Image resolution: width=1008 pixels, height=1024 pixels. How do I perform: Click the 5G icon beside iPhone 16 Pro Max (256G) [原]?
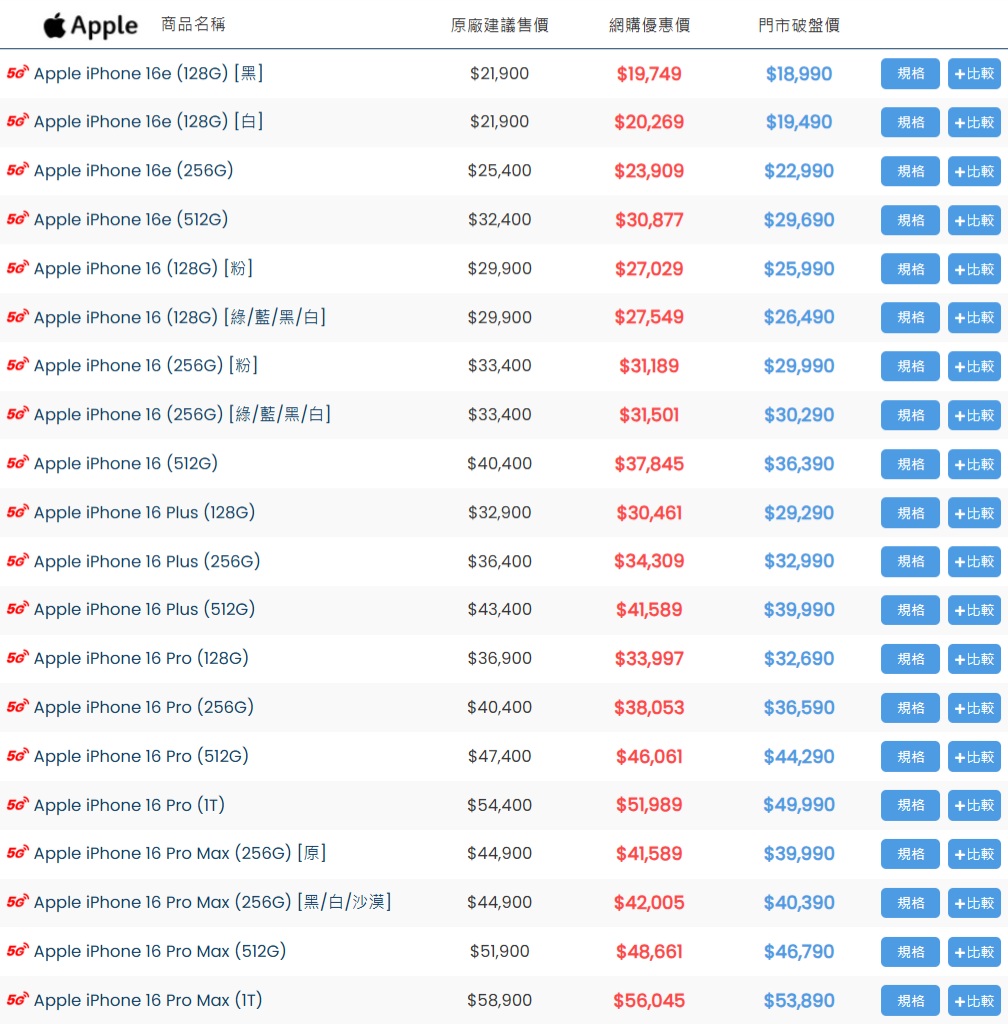coord(18,853)
